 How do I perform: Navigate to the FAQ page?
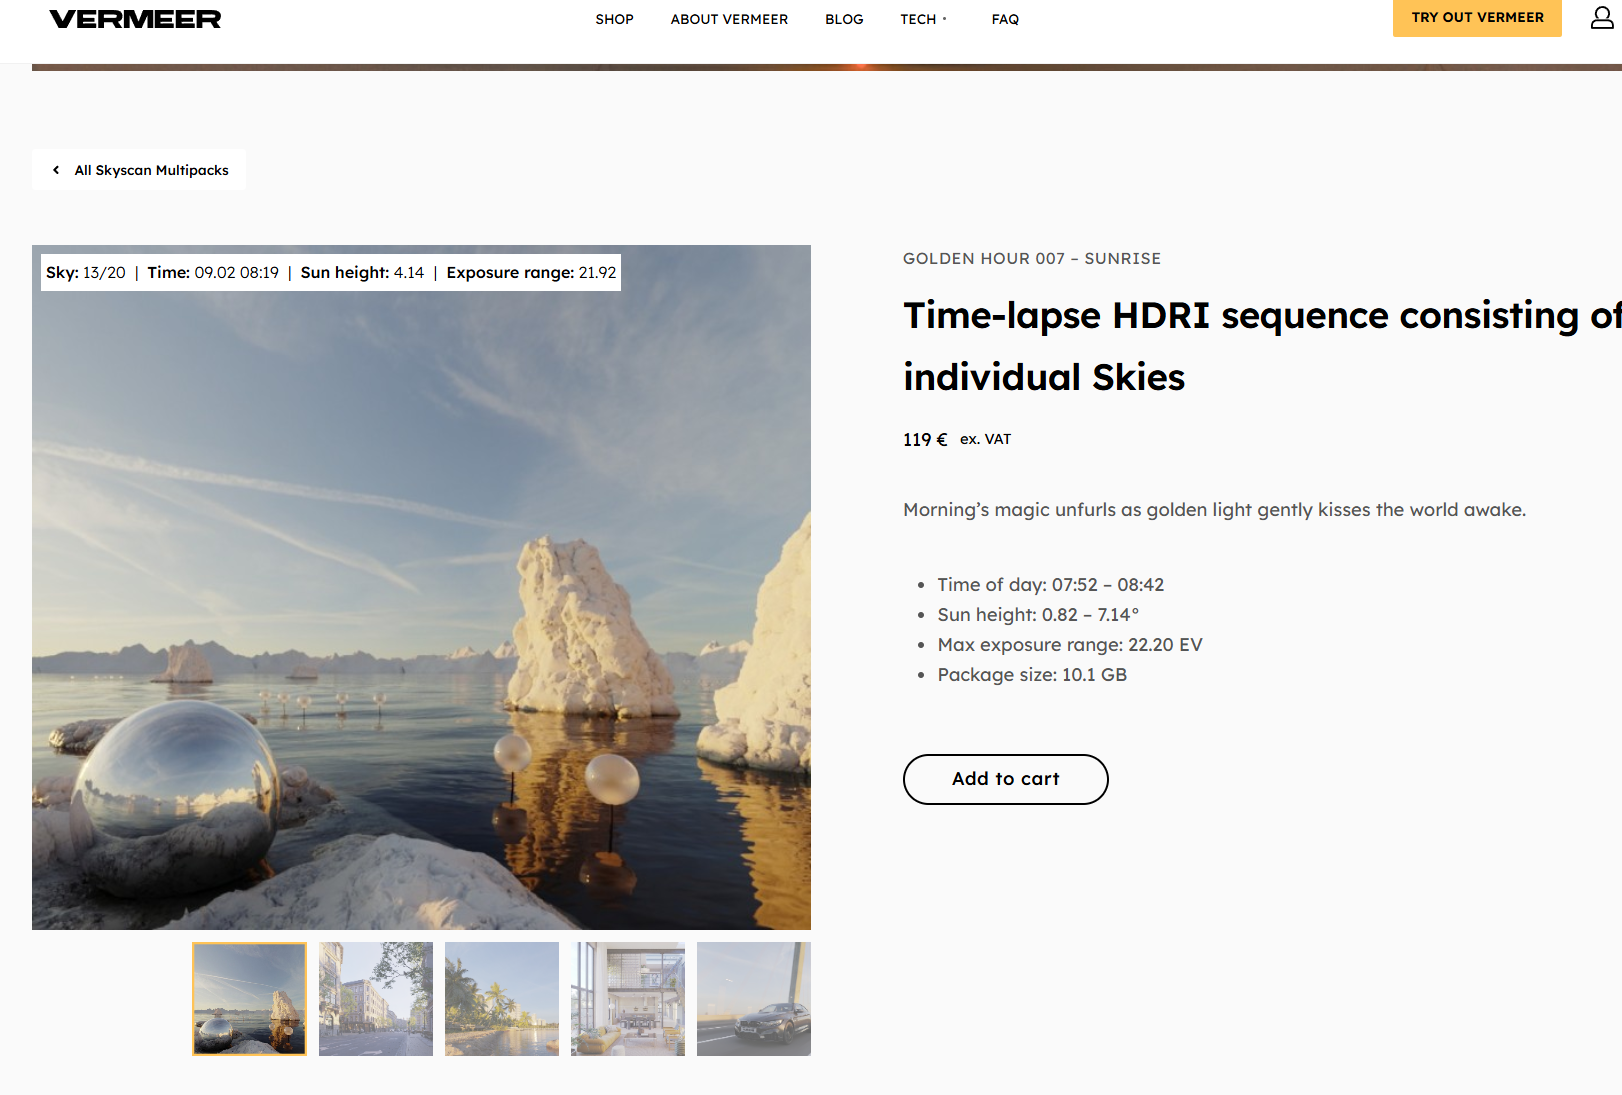pos(1005,19)
